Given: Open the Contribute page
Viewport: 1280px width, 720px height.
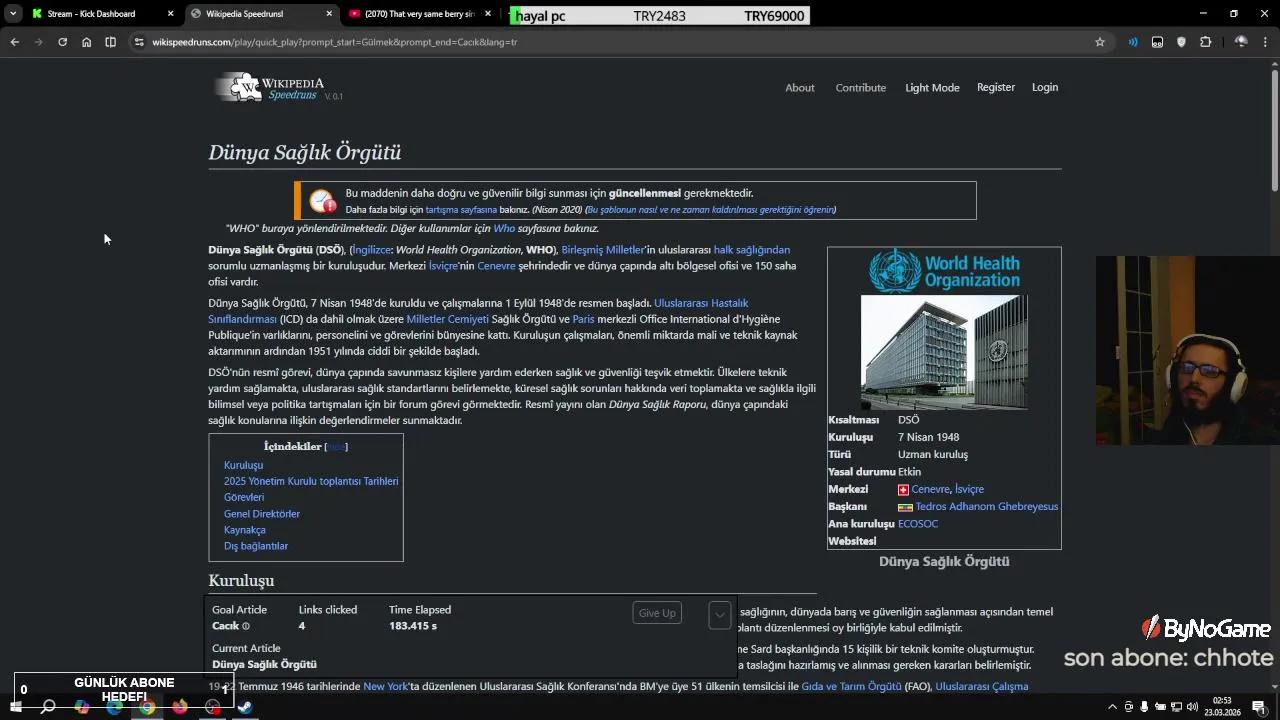Looking at the screenshot, I should [861, 88].
